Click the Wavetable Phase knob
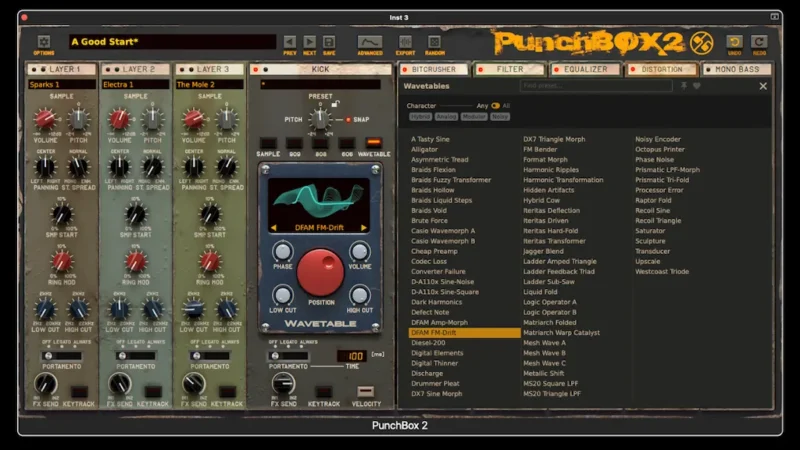800x450 pixels. tap(282, 252)
